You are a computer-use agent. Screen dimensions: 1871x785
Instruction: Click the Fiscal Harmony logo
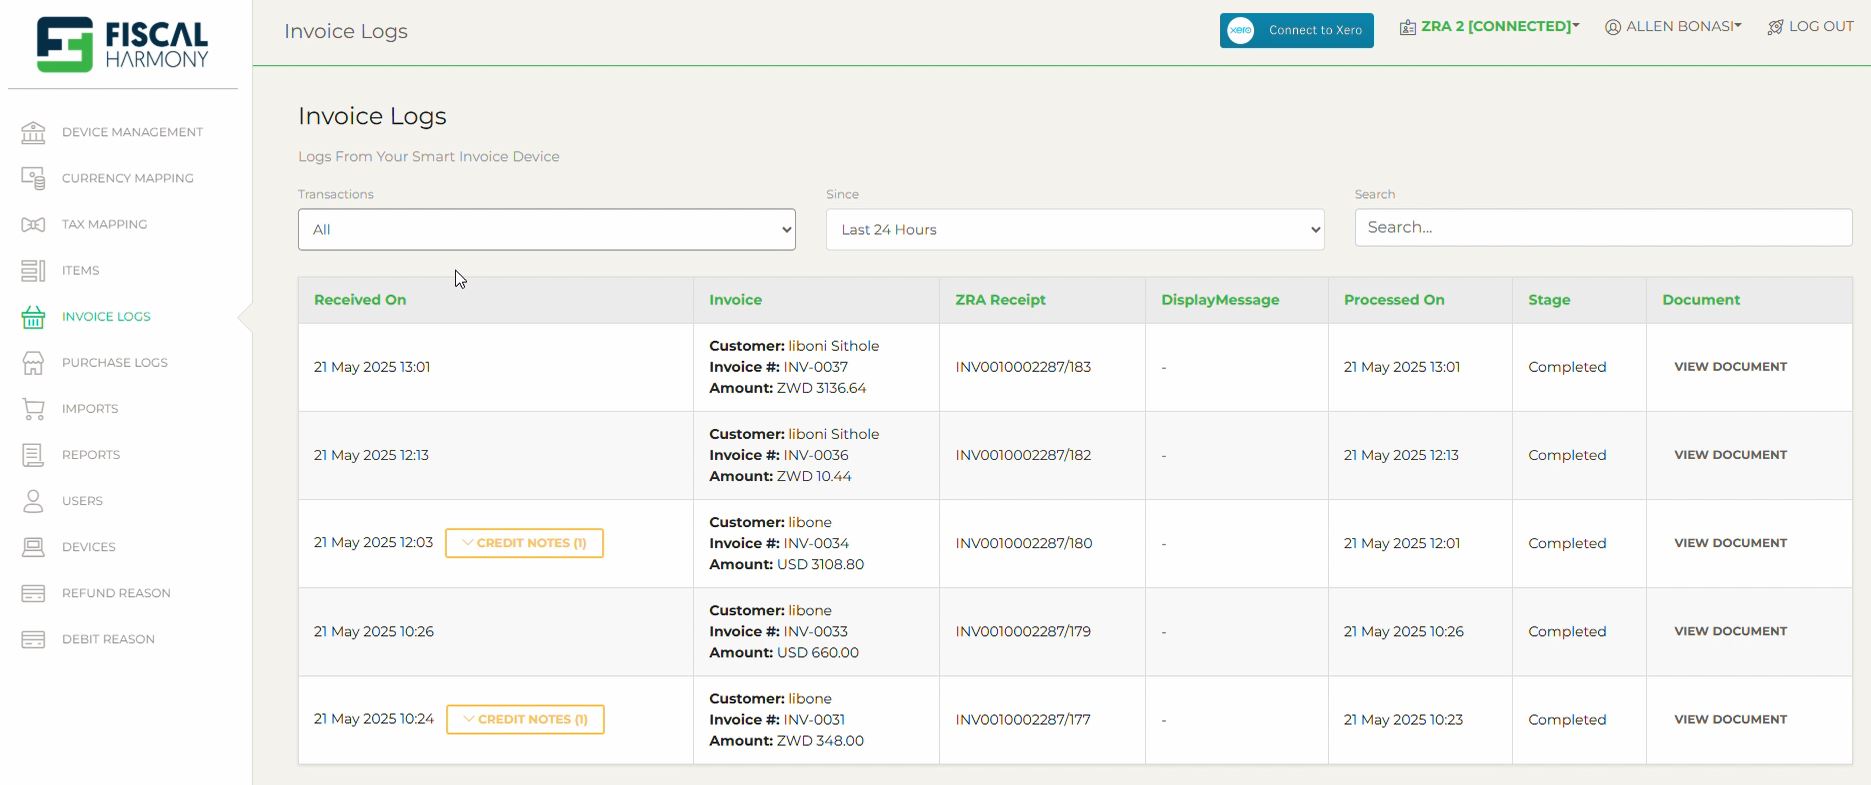point(122,44)
